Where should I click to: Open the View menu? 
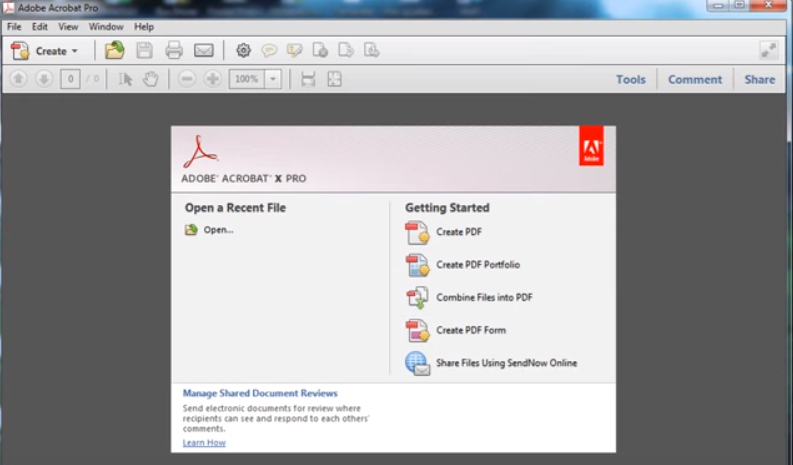[68, 27]
